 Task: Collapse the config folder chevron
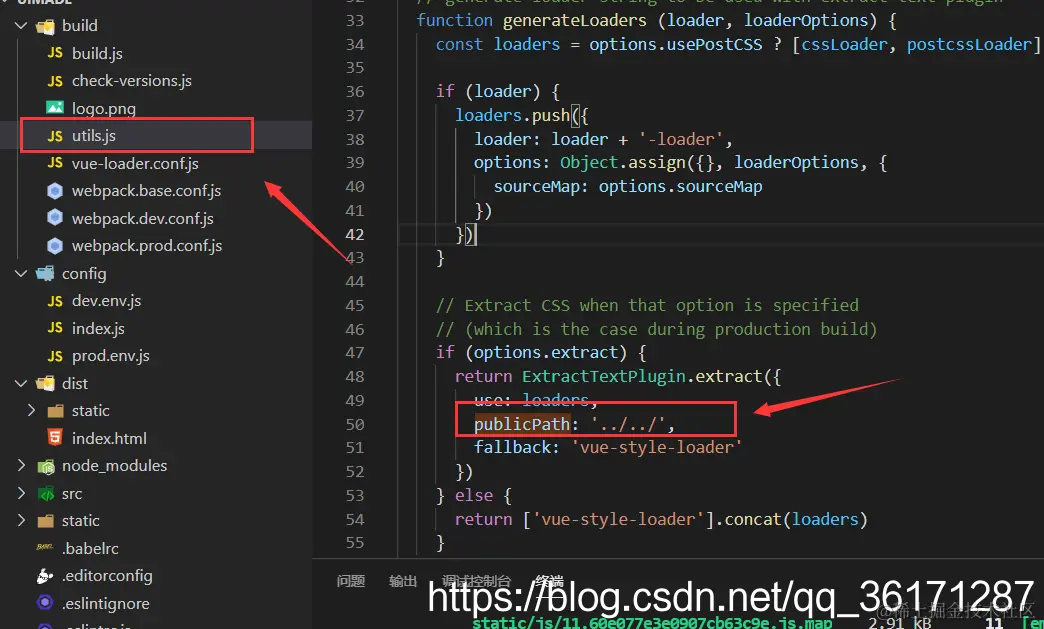click(21, 274)
